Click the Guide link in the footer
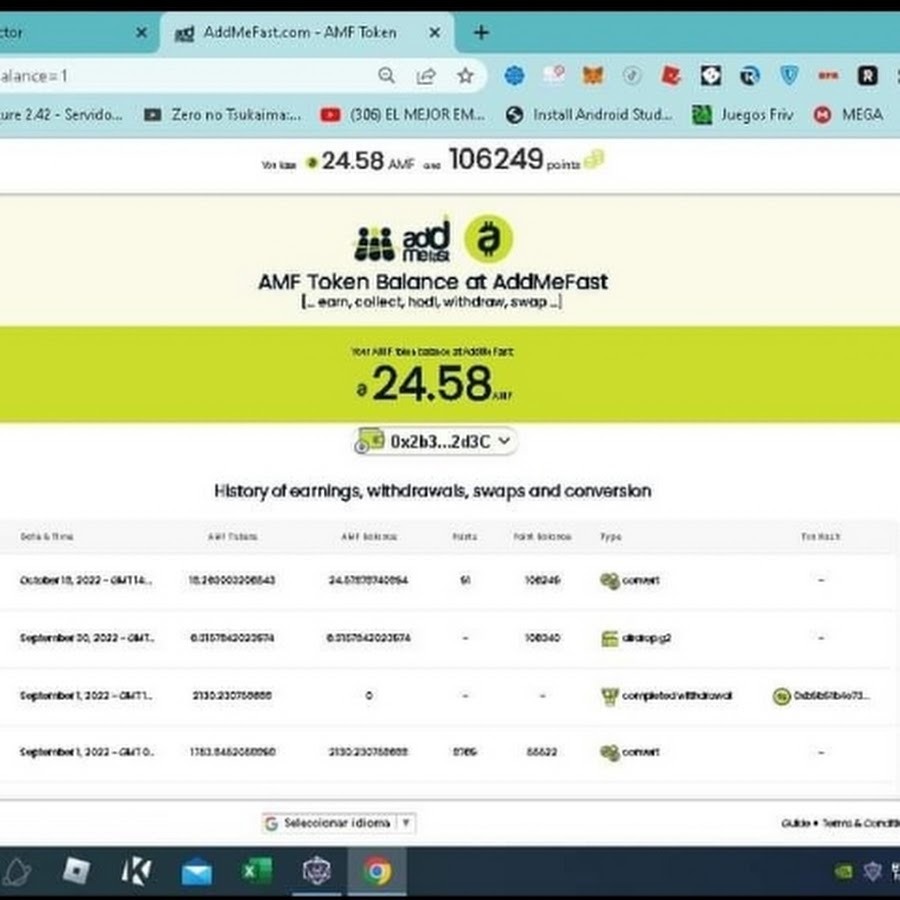Screen dimensions: 900x900 point(796,823)
